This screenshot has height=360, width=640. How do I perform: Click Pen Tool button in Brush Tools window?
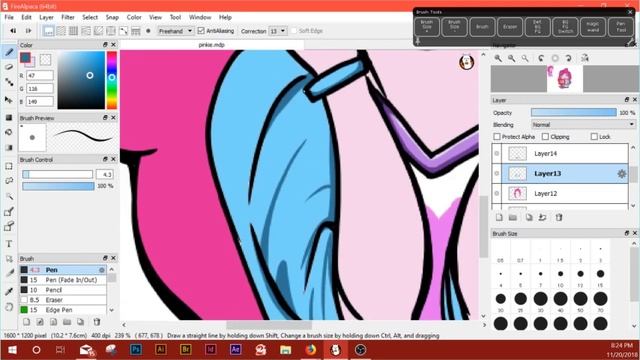pos(620,27)
